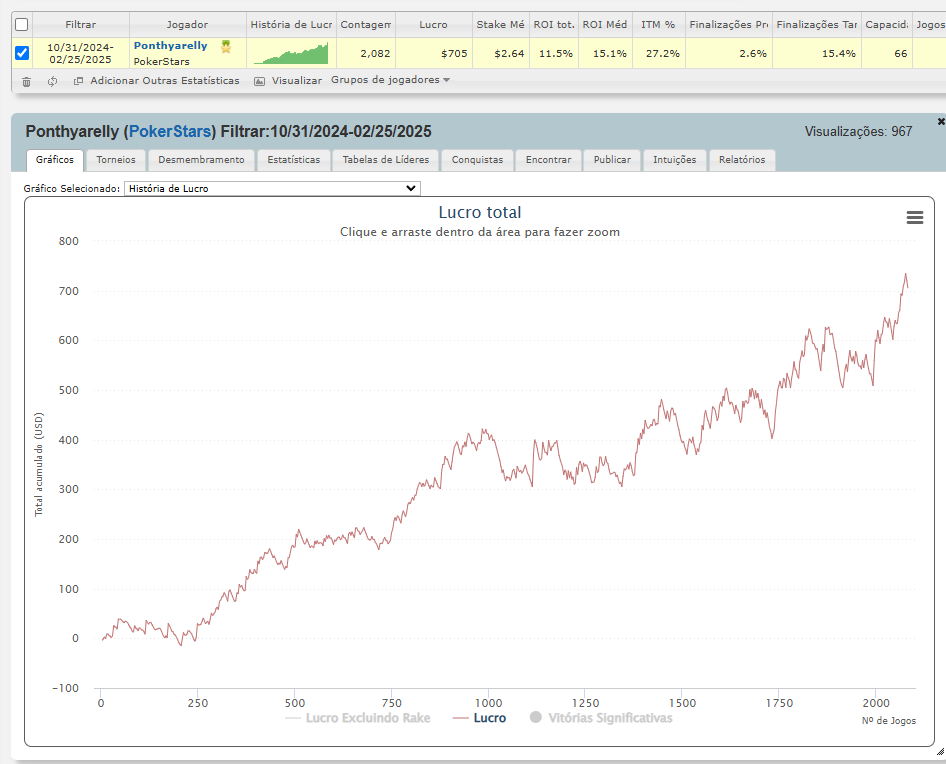Close the player detail panel
This screenshot has height=764, width=946.
(941, 121)
